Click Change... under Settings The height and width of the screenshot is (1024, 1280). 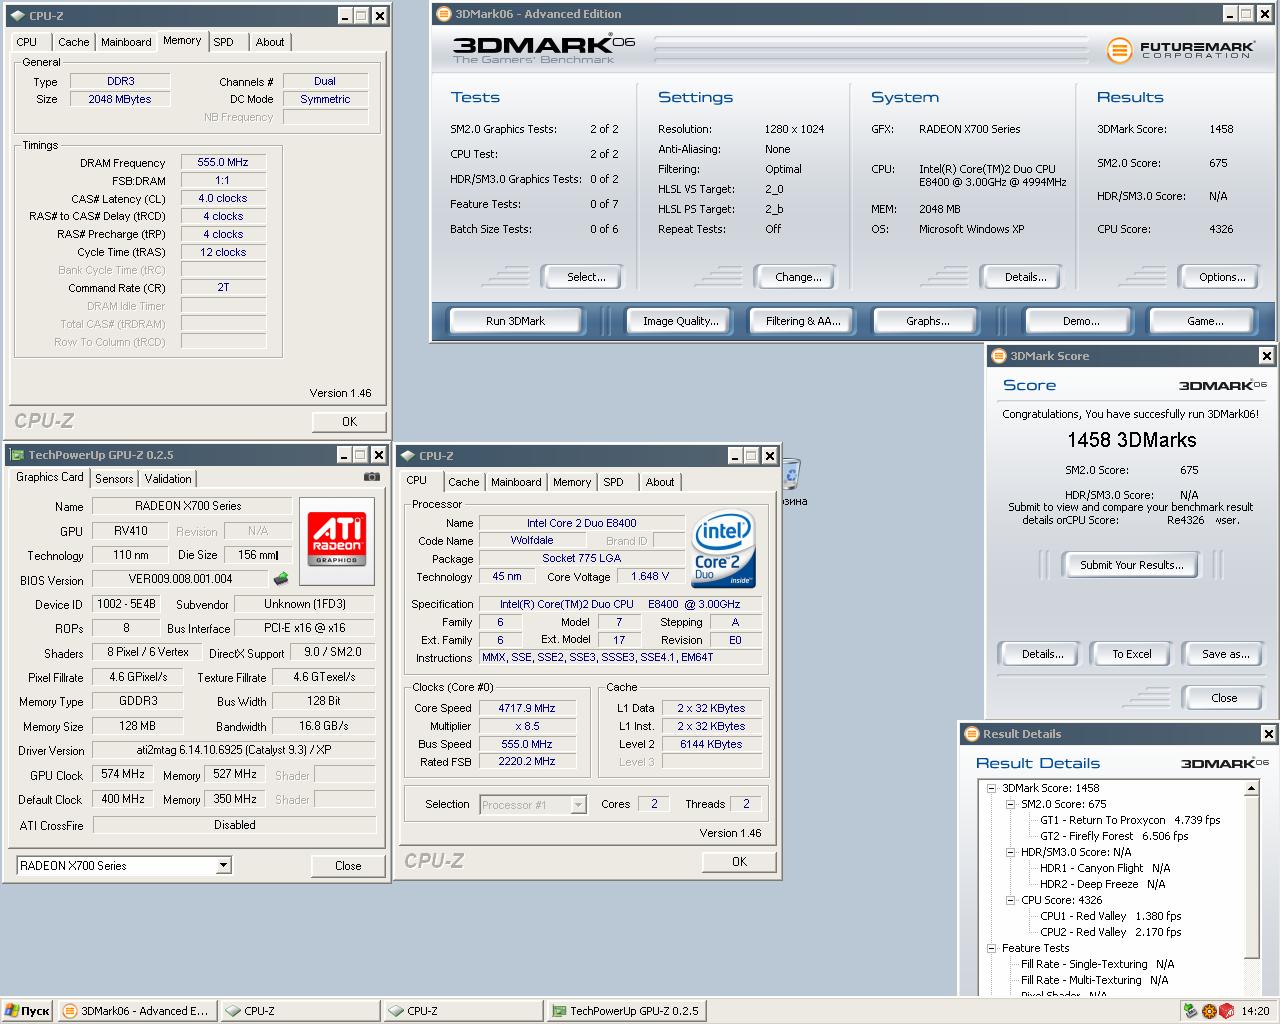[798, 277]
